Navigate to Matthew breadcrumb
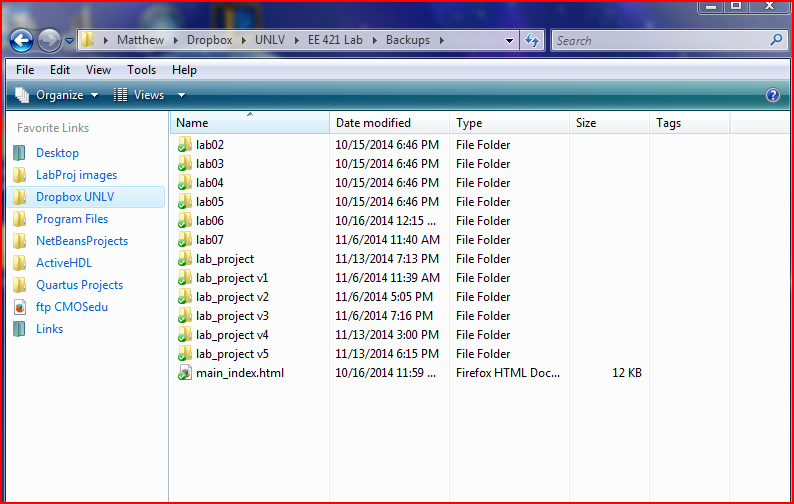 [140, 40]
